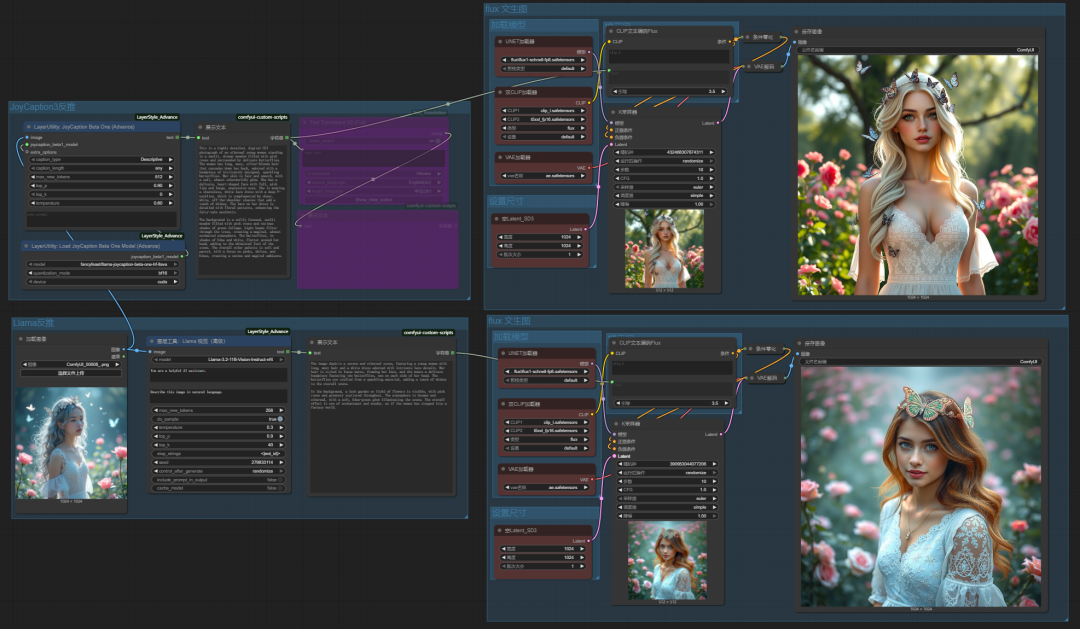The image size is (1080, 629).
Task: Increase max_new_tokens 512 with right arrow
Action: 171,177
